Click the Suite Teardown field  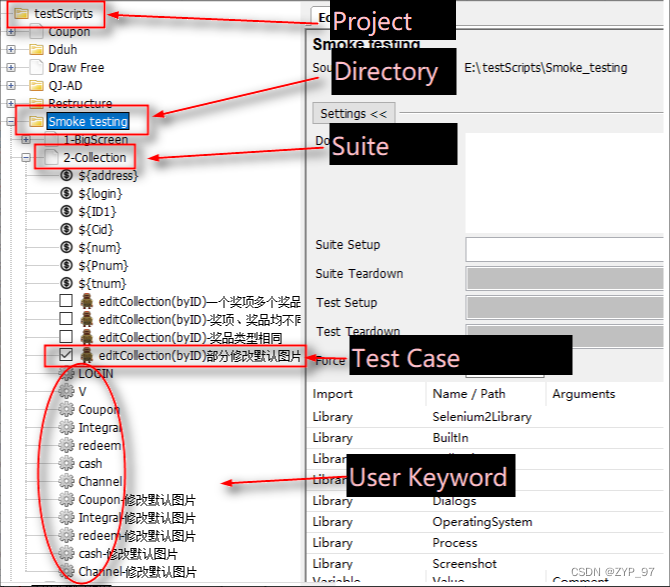564,279
